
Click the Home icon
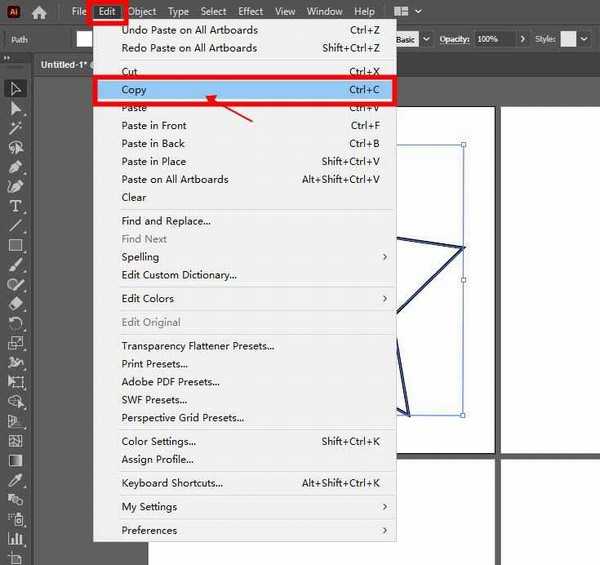coord(39,12)
